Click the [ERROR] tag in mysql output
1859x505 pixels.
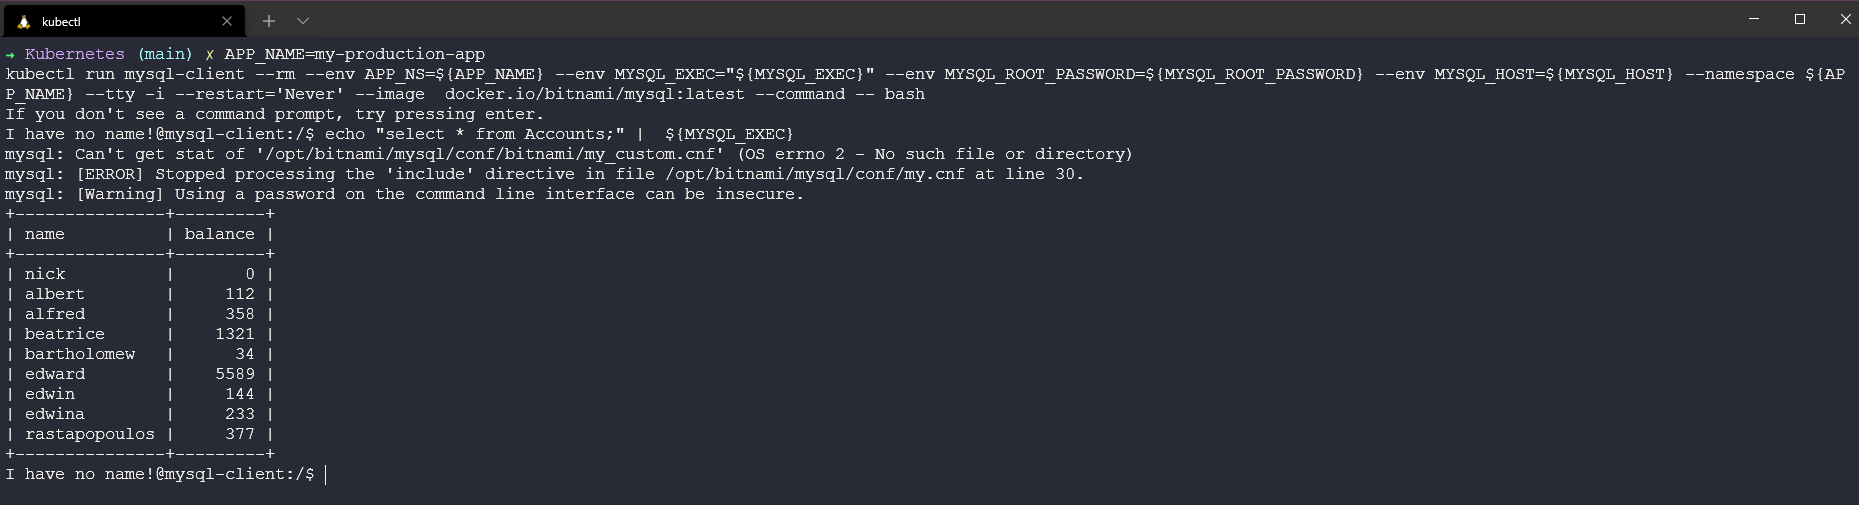pos(110,174)
